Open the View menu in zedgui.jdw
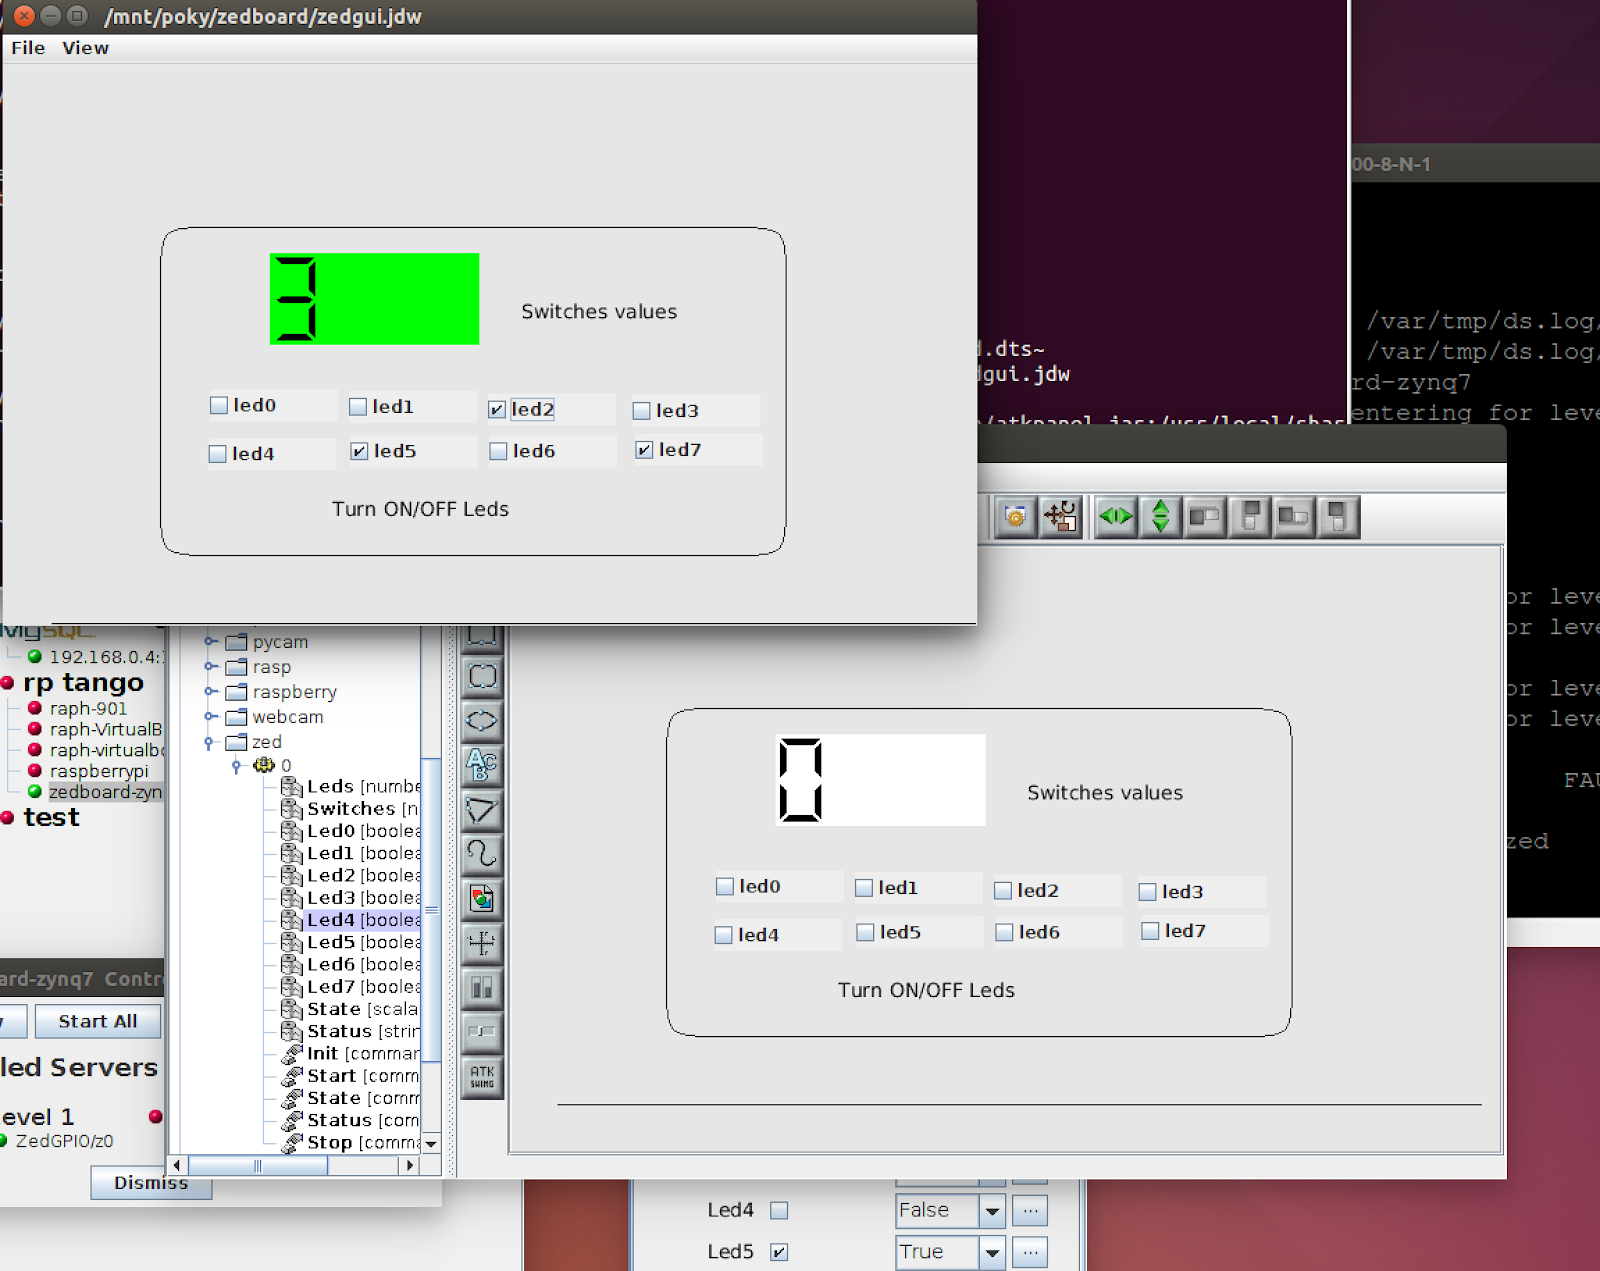The width and height of the screenshot is (1600, 1271). (85, 48)
